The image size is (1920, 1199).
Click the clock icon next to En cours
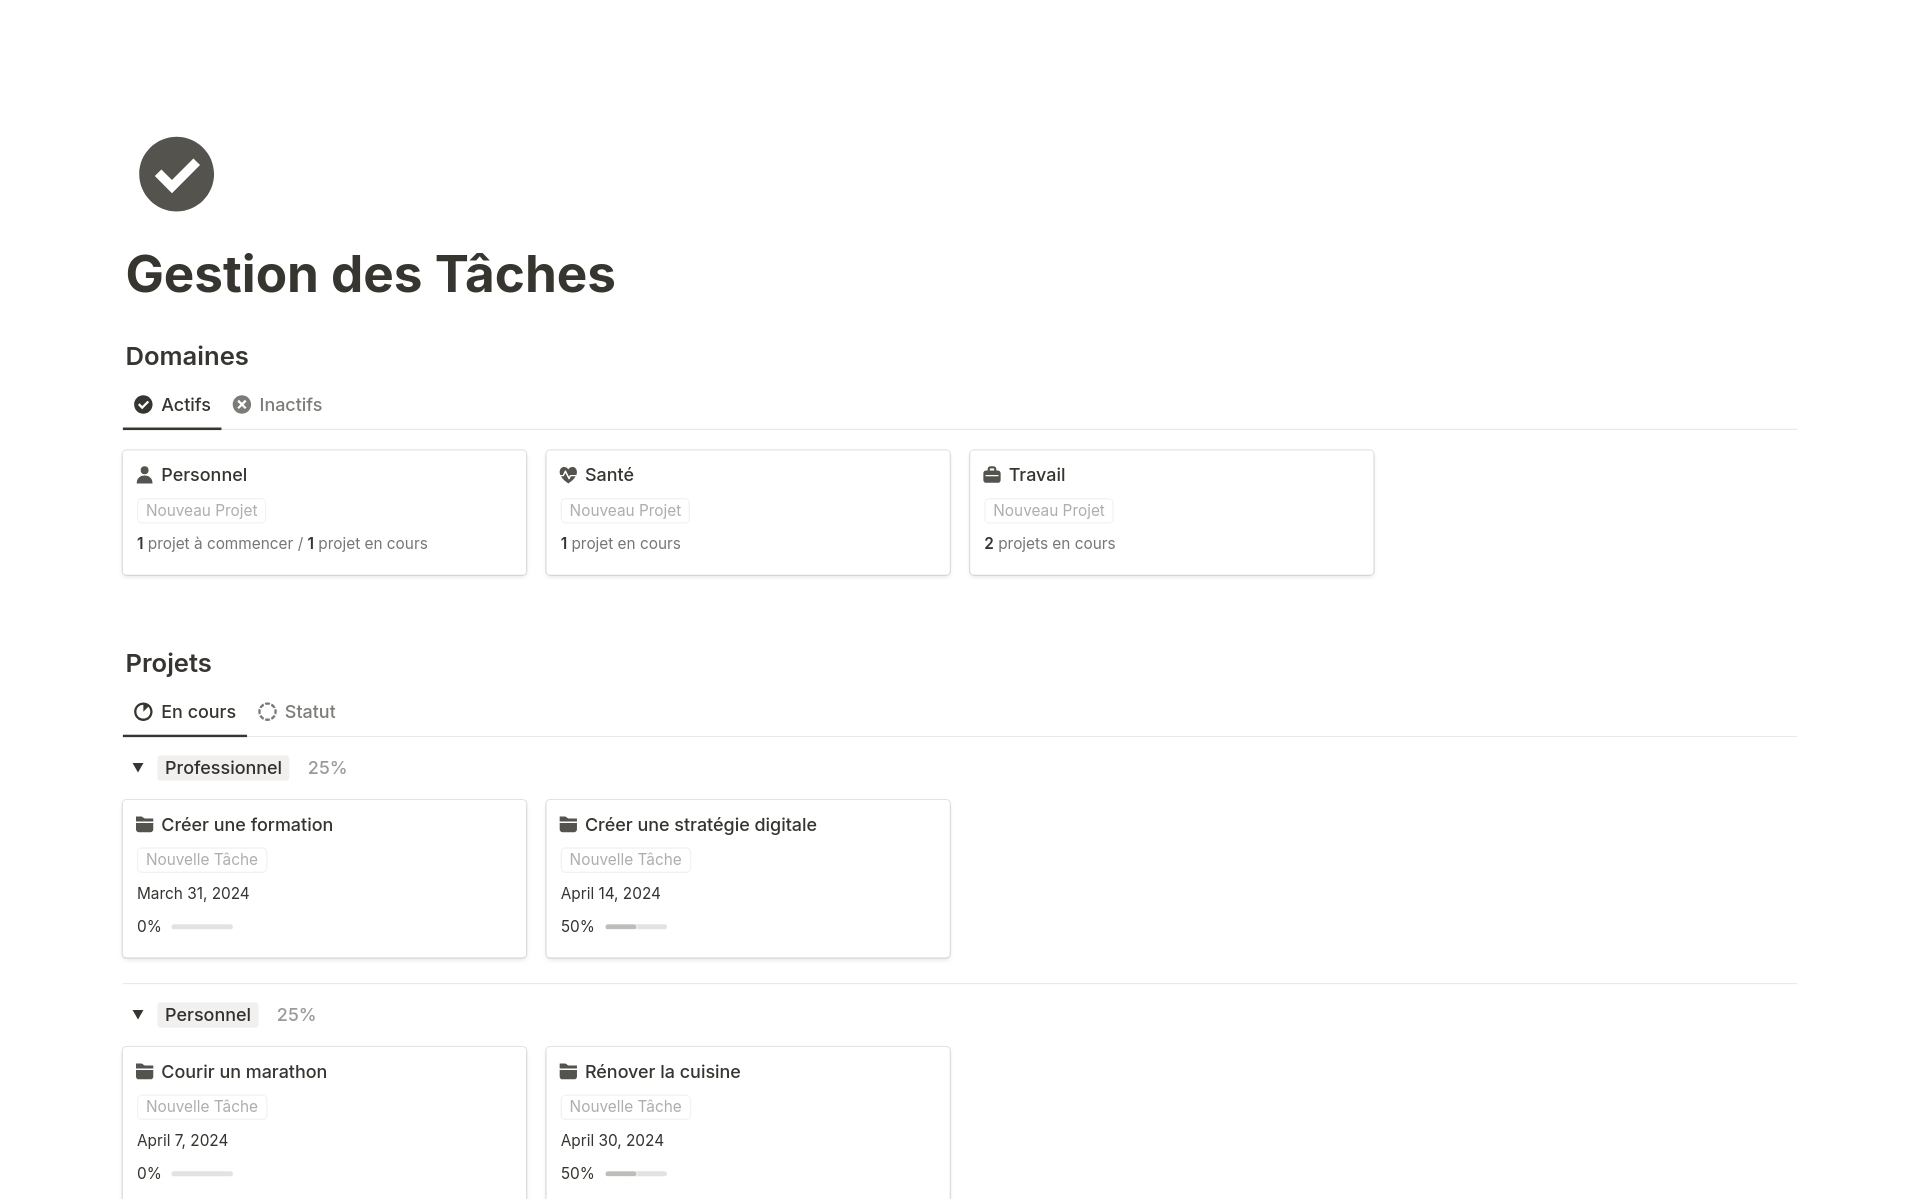[143, 711]
